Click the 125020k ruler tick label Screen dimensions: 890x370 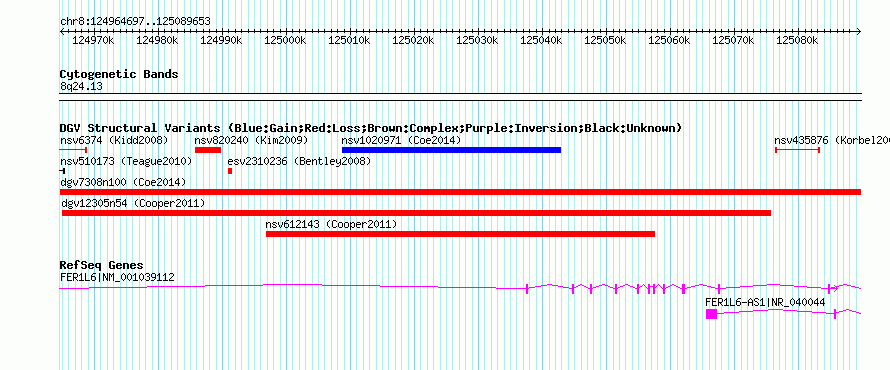click(413, 40)
